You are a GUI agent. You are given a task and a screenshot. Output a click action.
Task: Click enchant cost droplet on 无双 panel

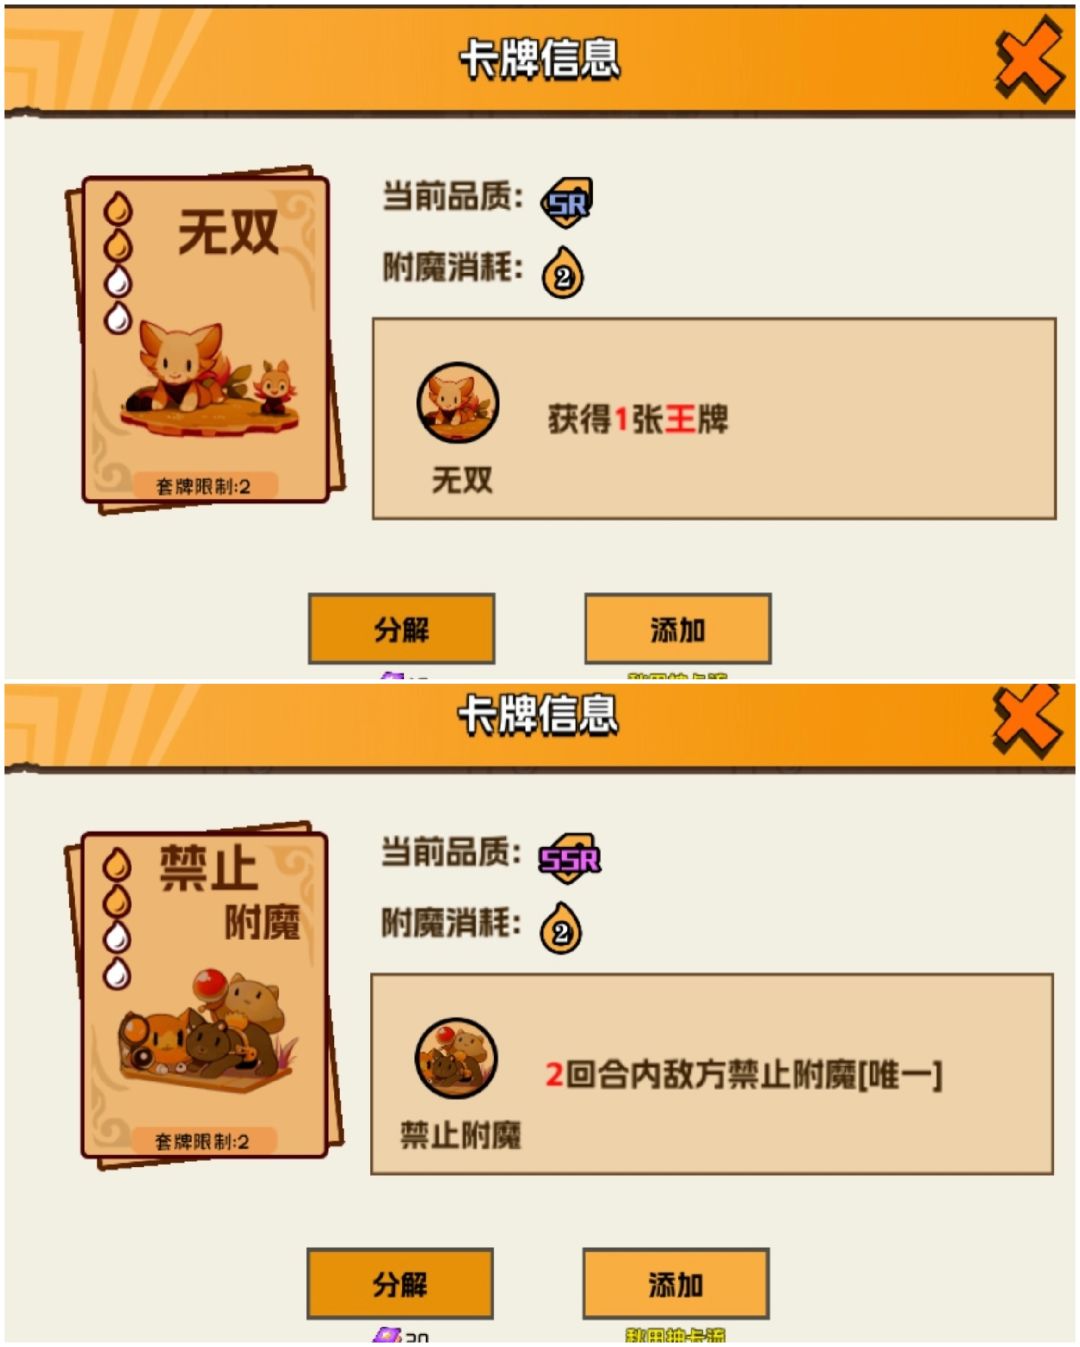coord(563,273)
